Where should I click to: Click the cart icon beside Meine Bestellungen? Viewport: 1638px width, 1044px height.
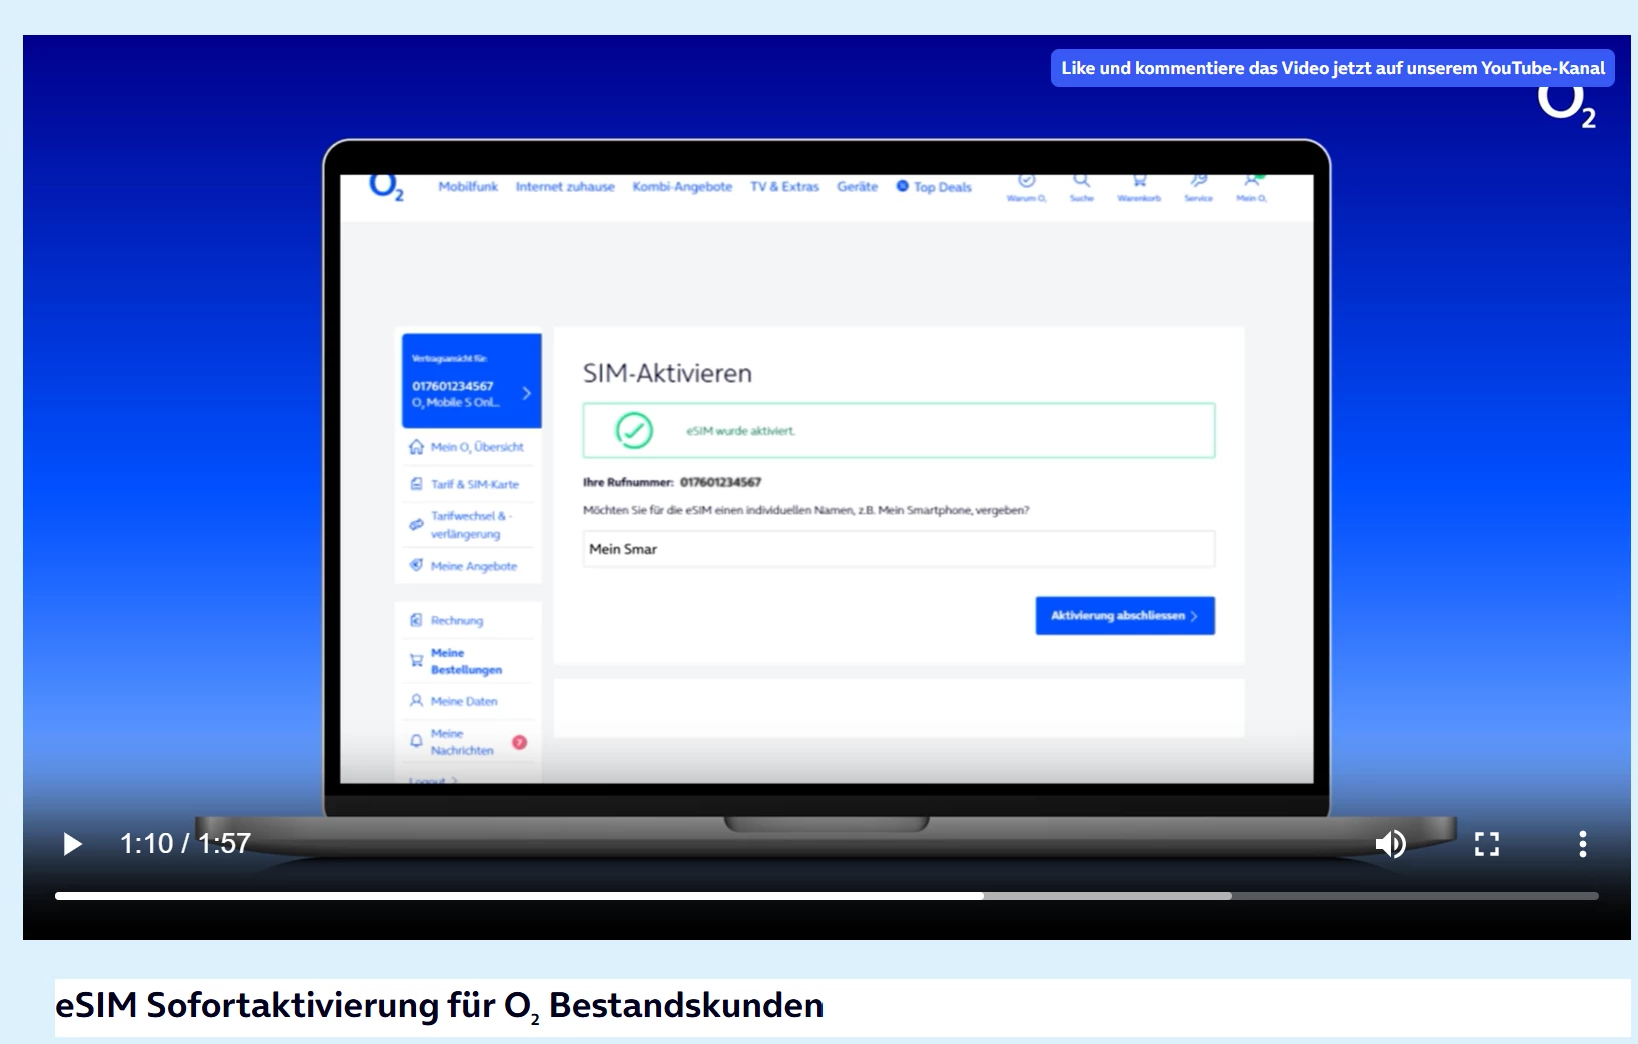416,661
